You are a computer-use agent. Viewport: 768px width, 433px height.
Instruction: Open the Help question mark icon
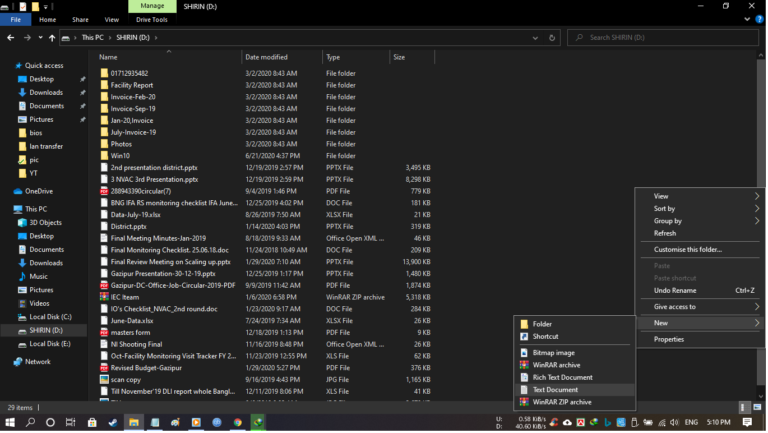pos(759,20)
